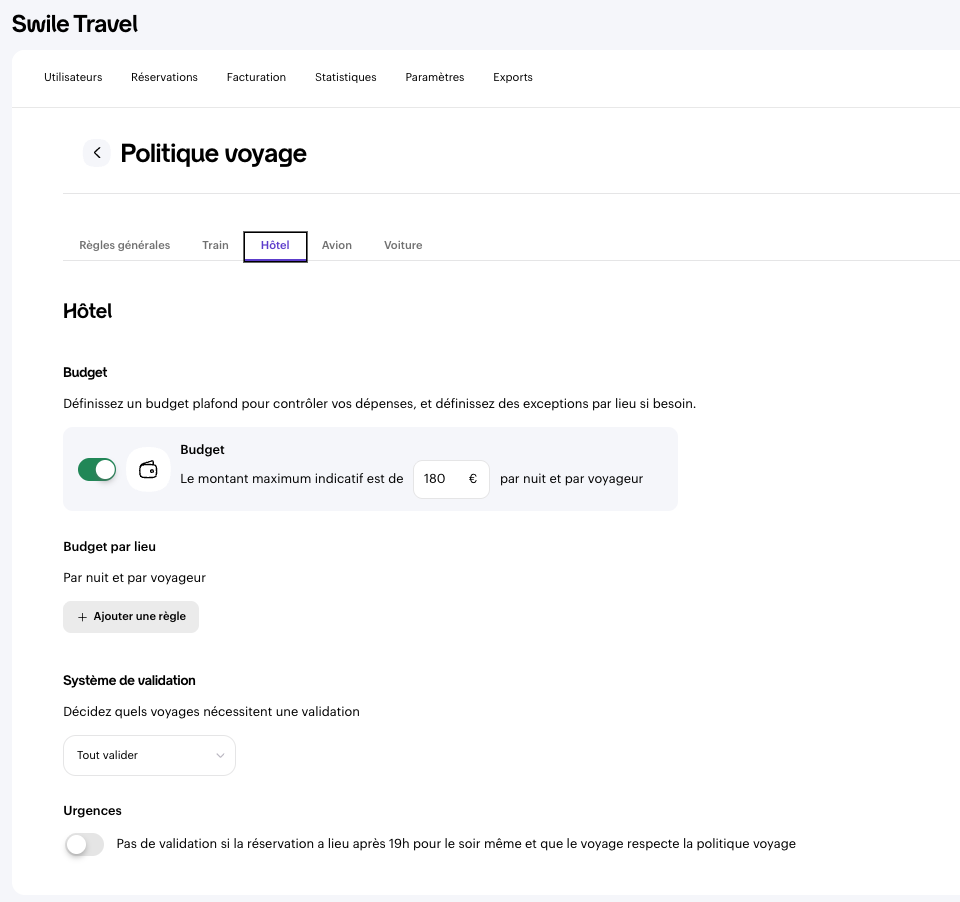The image size is (960, 902).
Task: Go to the Voiture tab
Action: [403, 245]
